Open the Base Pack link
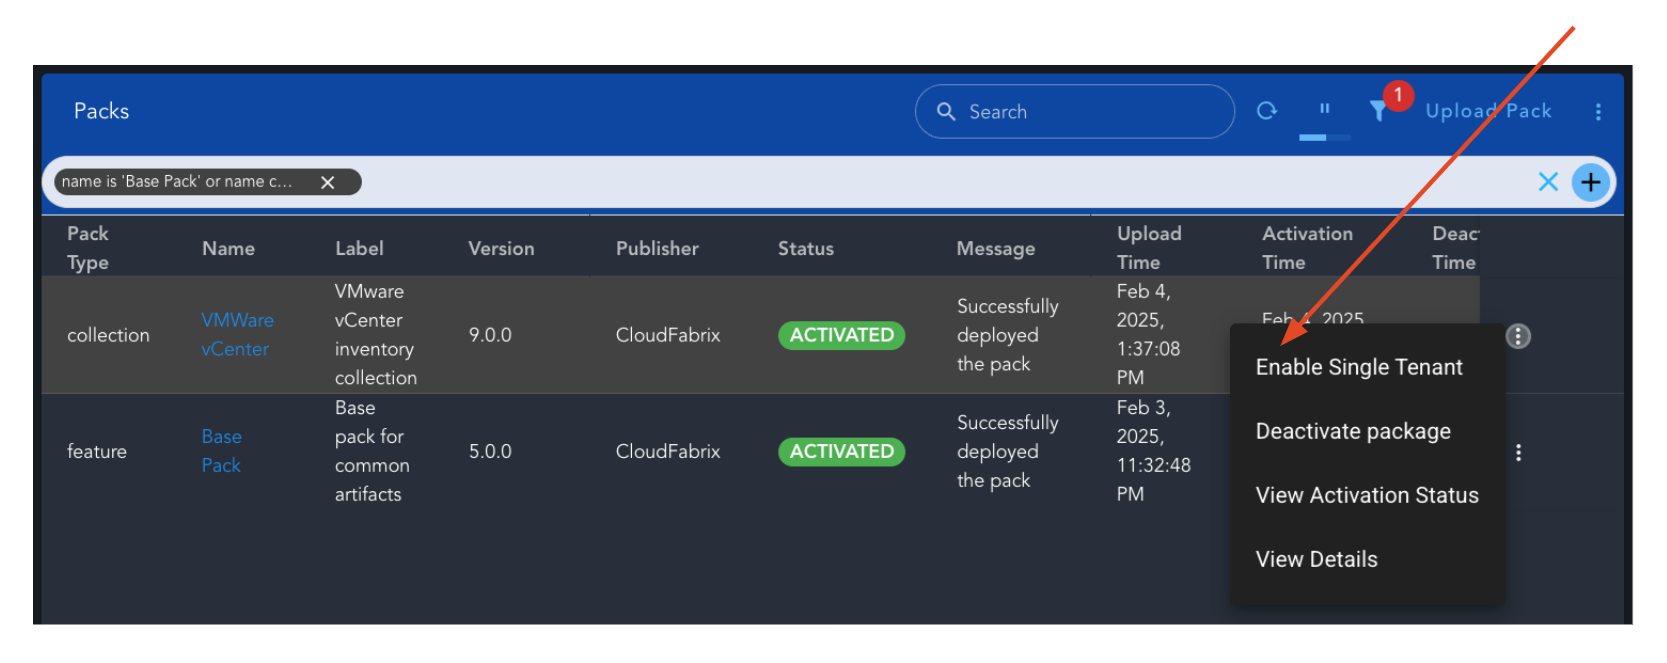The image size is (1667, 663). [221, 451]
